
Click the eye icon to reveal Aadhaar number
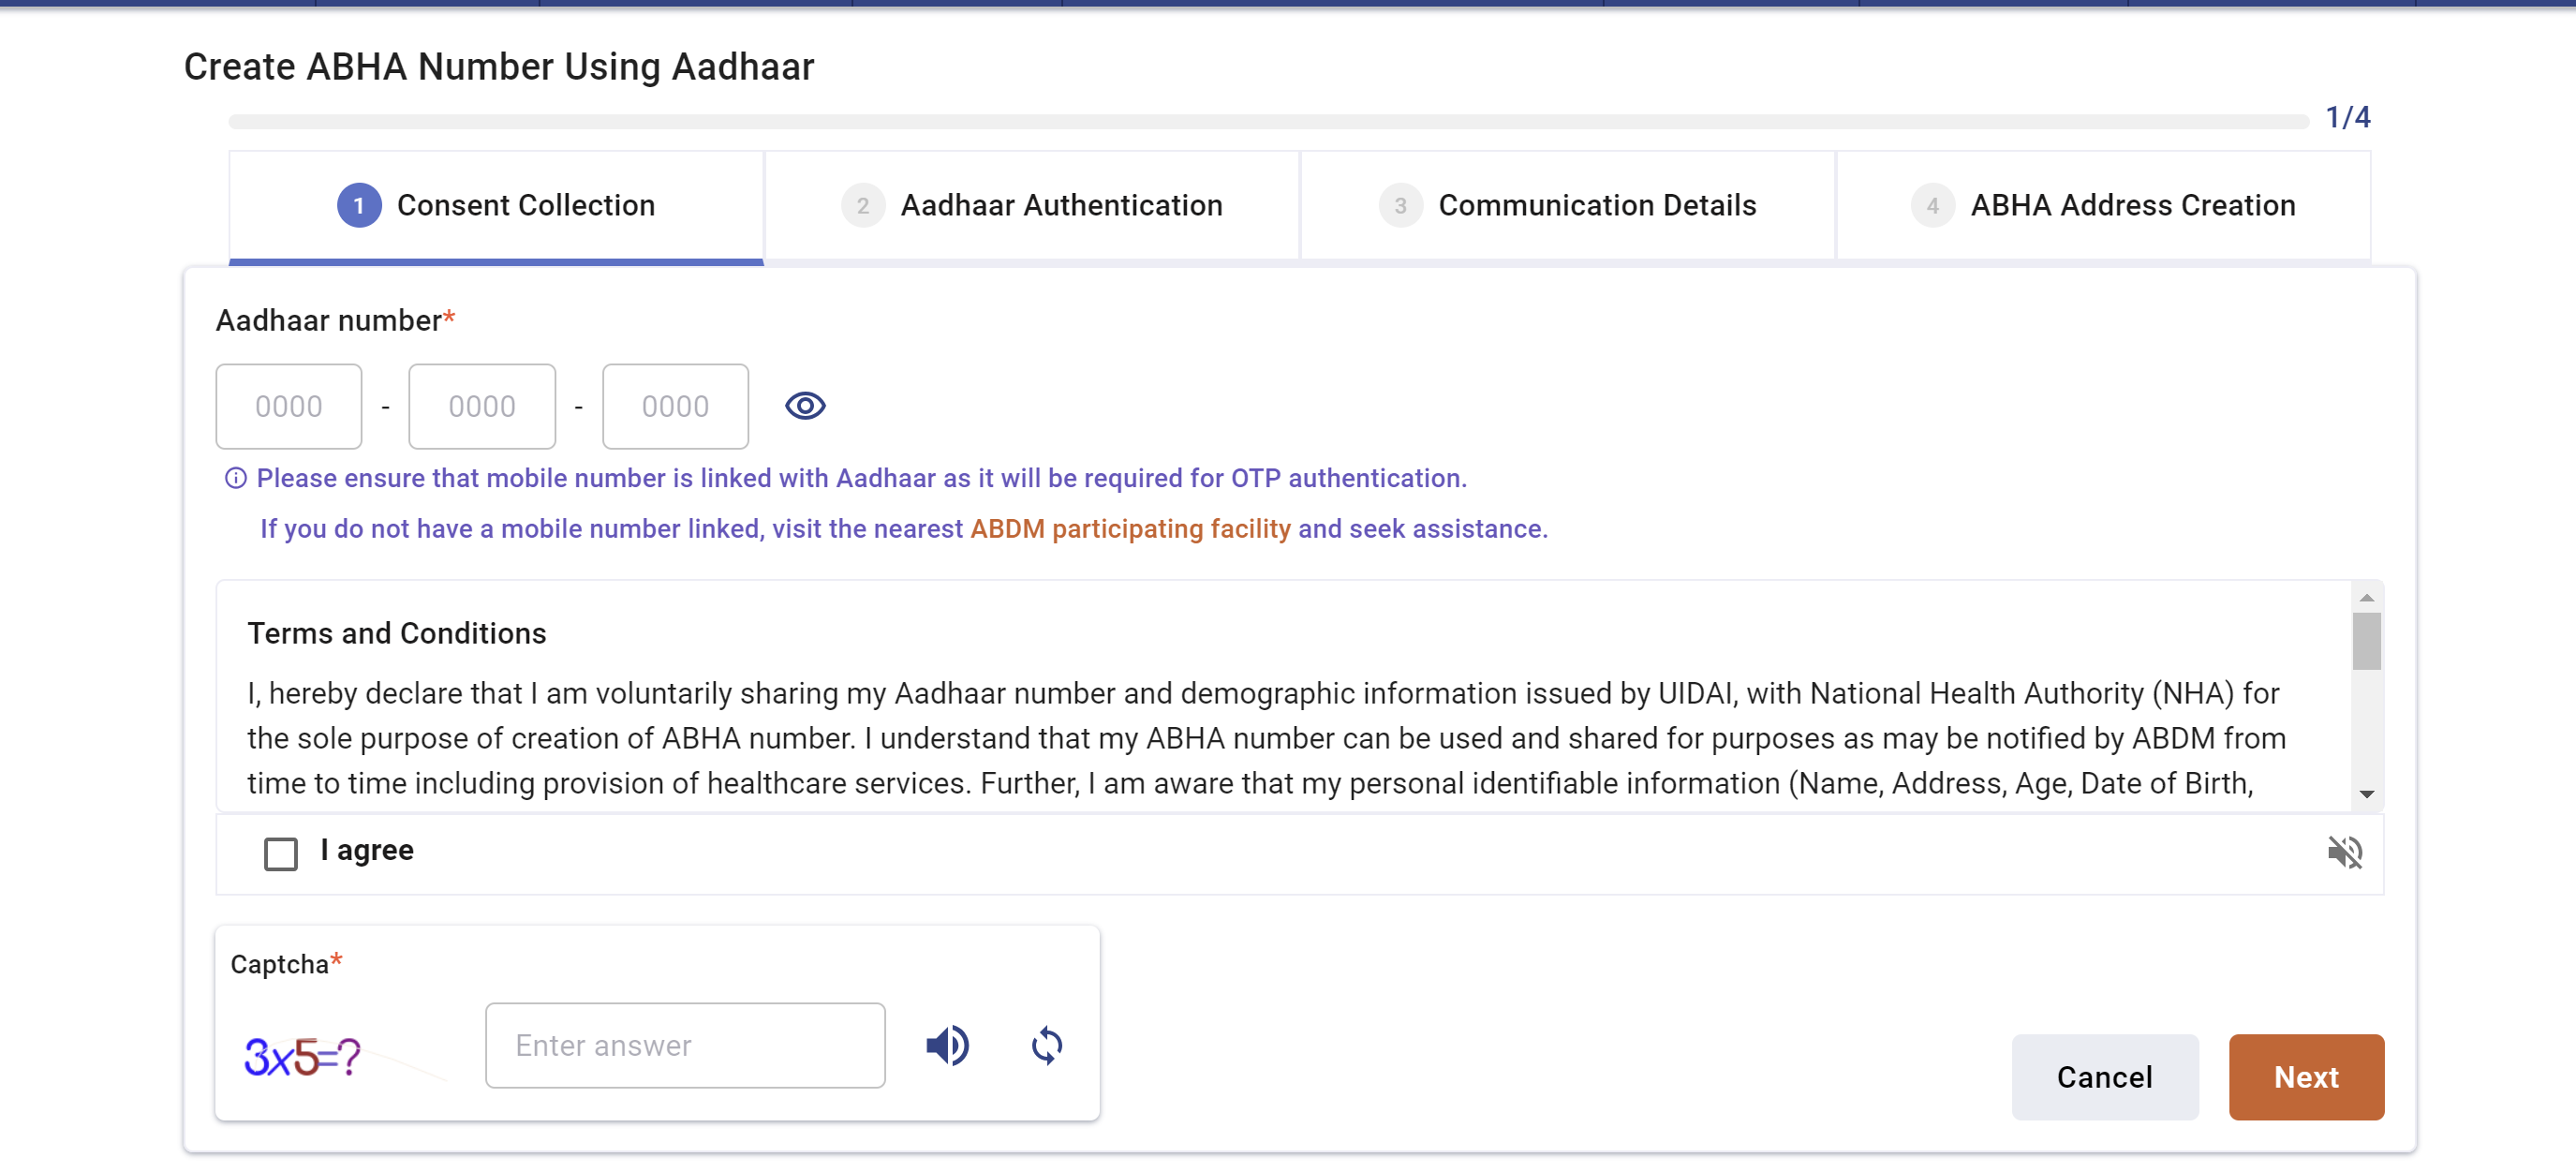[x=805, y=406]
